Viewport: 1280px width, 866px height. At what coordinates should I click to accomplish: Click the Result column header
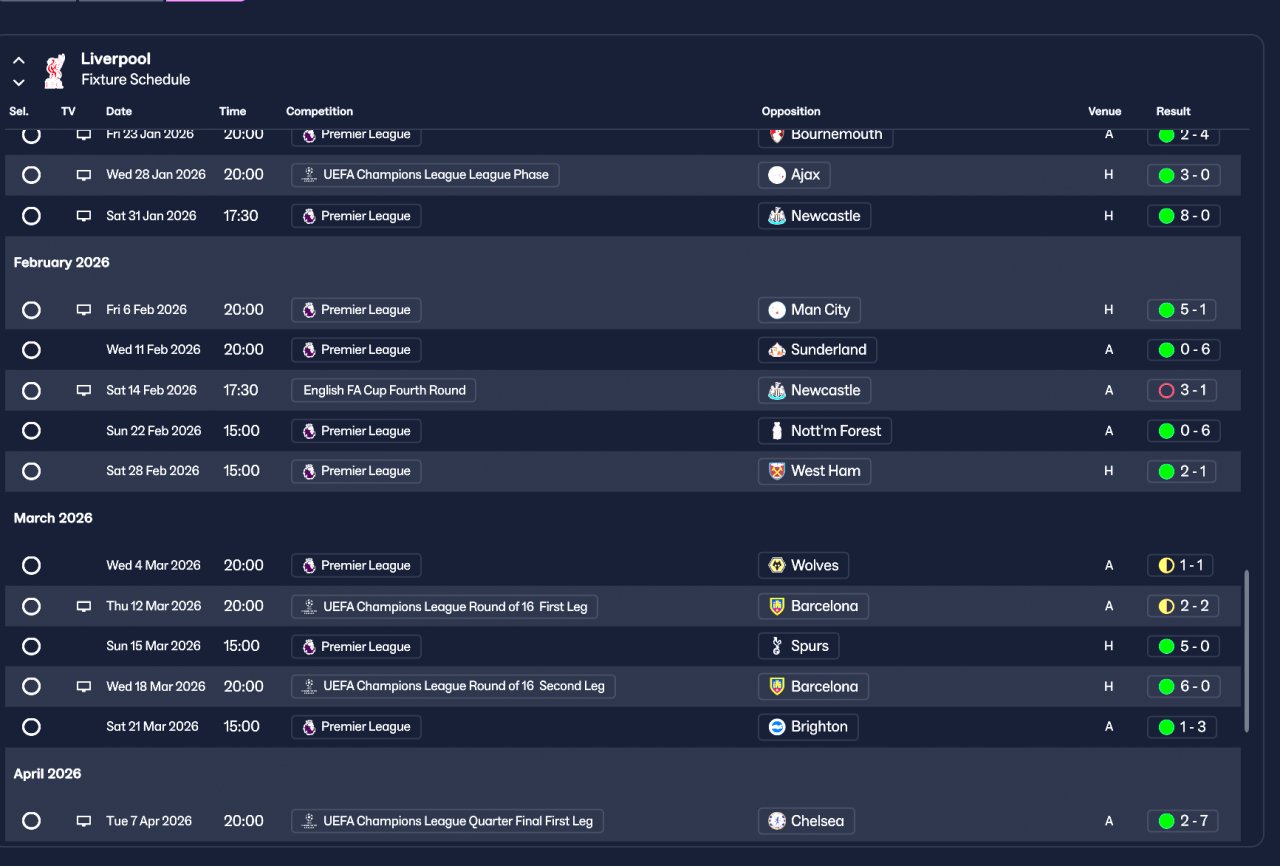[x=1173, y=111]
